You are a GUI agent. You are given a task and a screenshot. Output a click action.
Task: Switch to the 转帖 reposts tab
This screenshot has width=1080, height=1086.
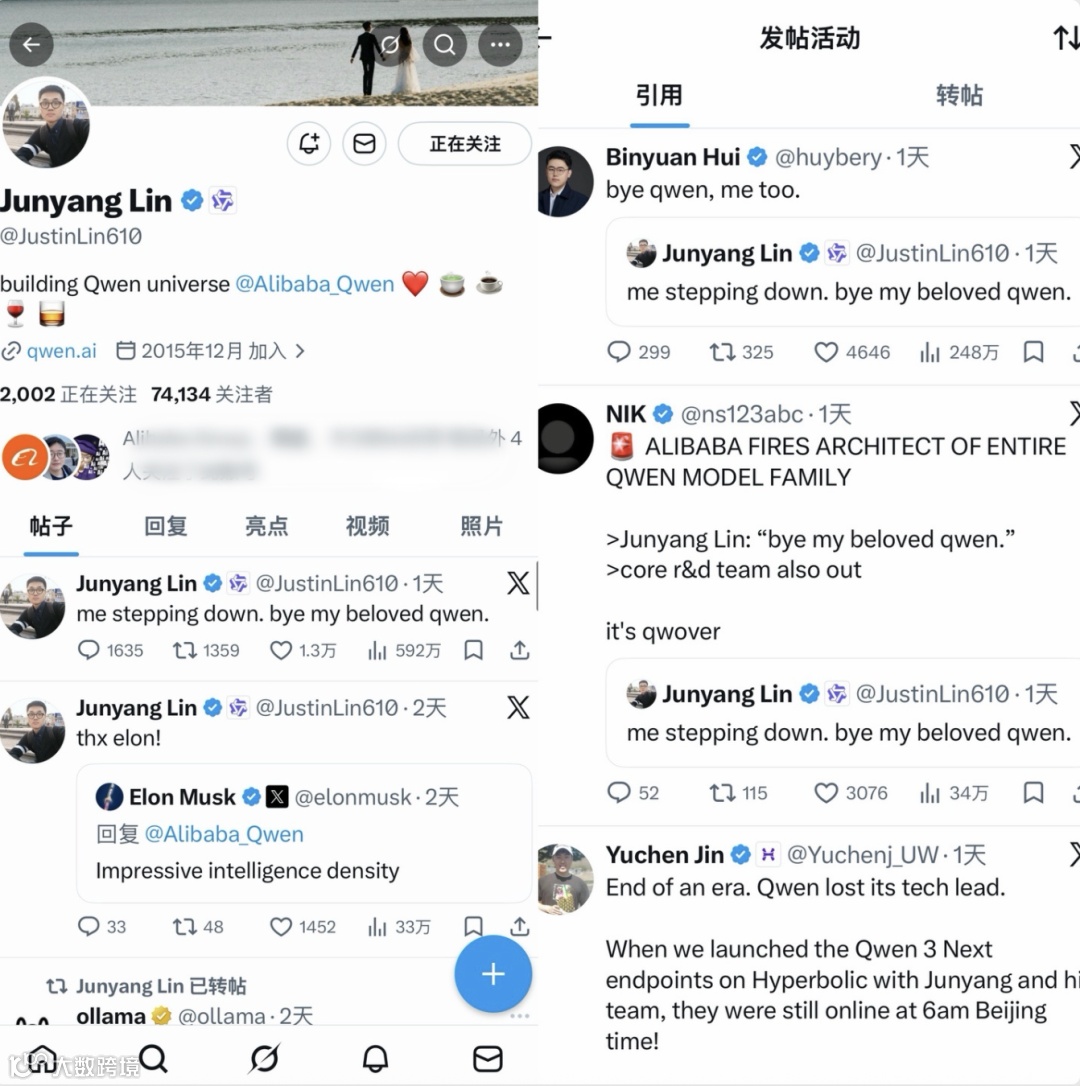959,95
